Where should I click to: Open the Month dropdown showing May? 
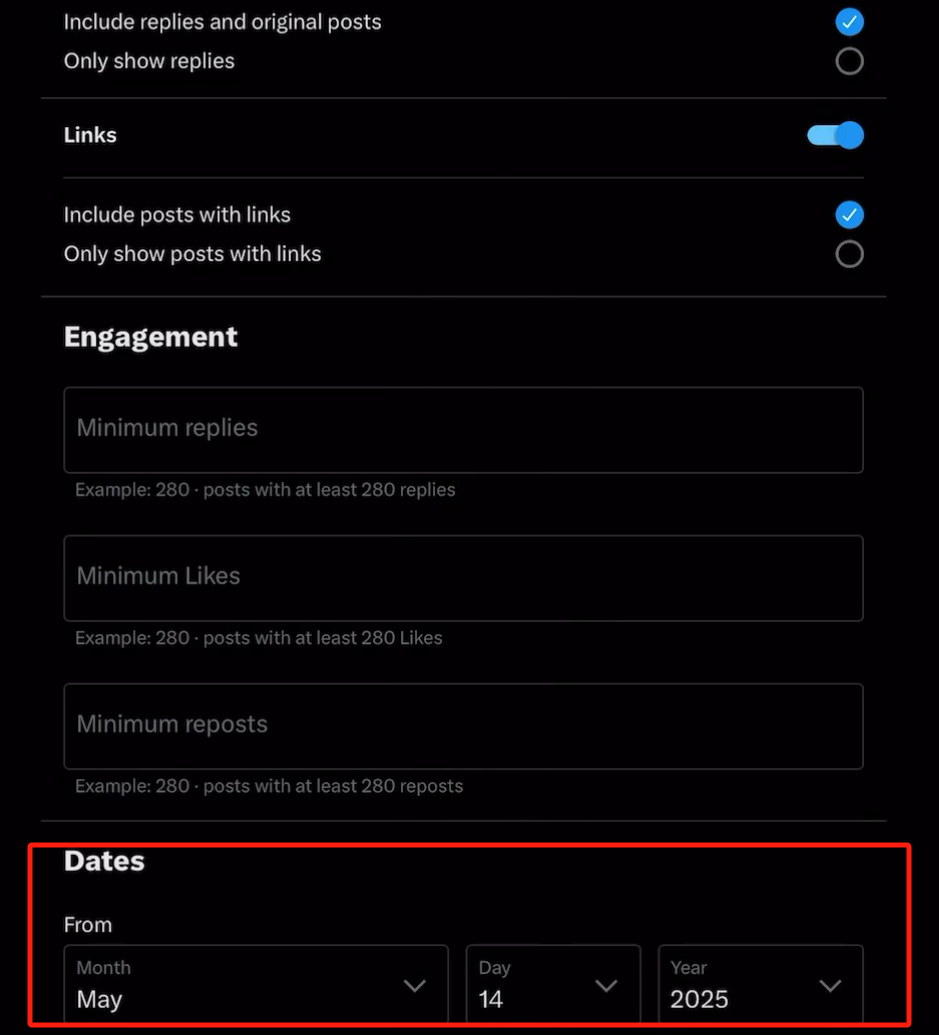click(255, 986)
